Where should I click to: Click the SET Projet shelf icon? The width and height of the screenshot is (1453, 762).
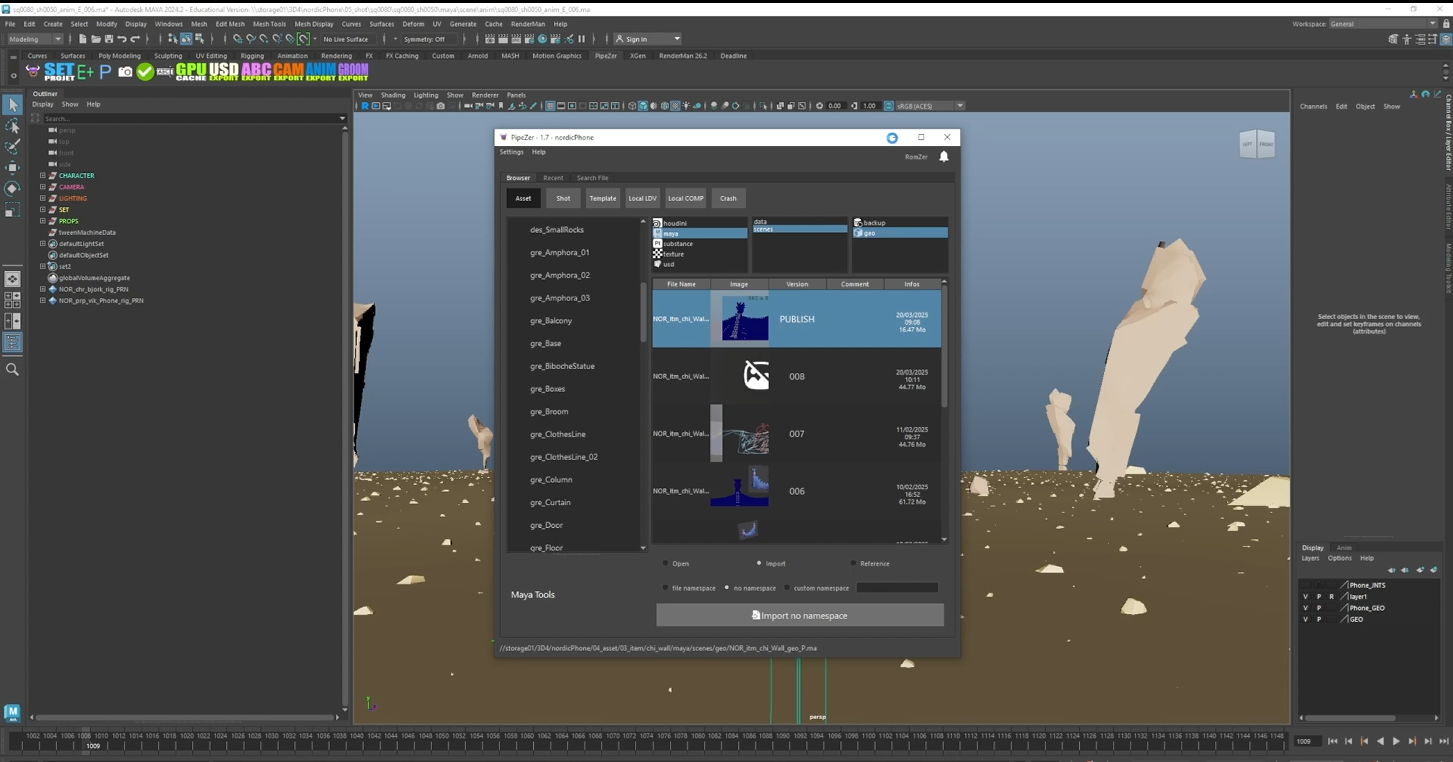[59, 72]
